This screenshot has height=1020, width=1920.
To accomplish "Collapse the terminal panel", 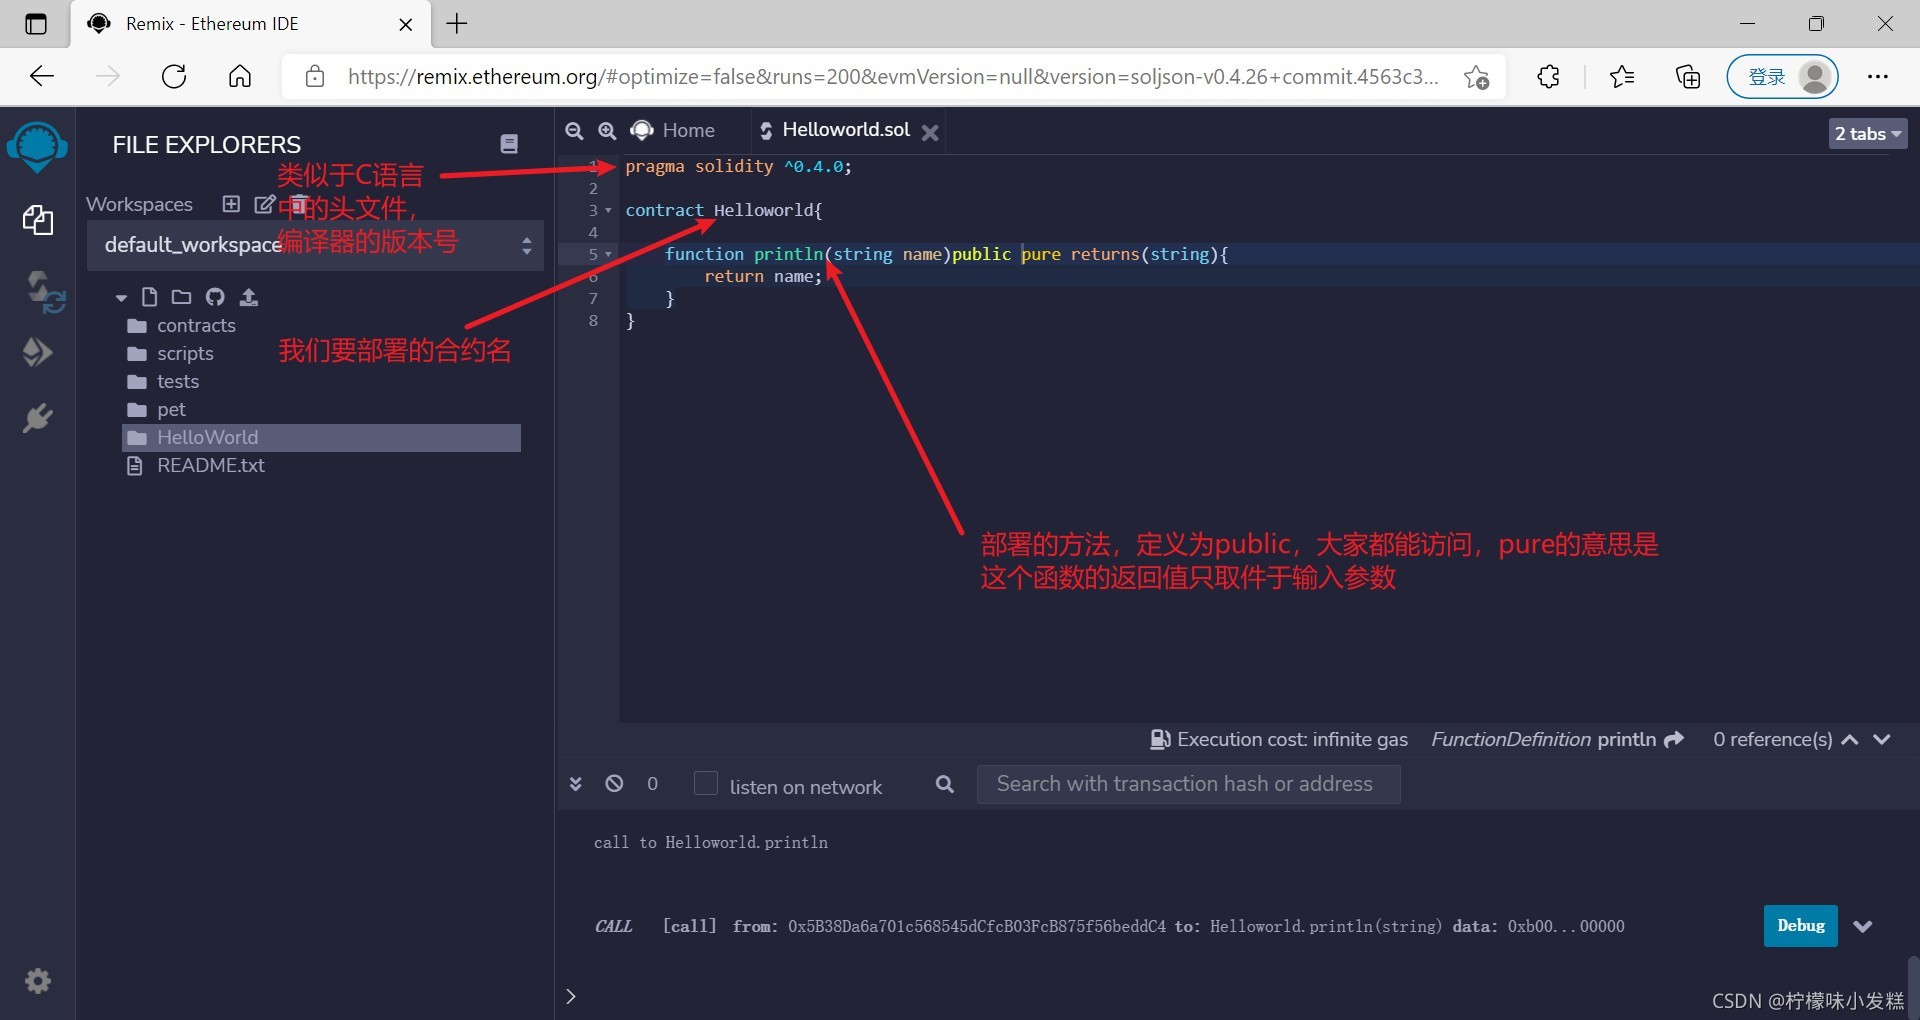I will (575, 784).
